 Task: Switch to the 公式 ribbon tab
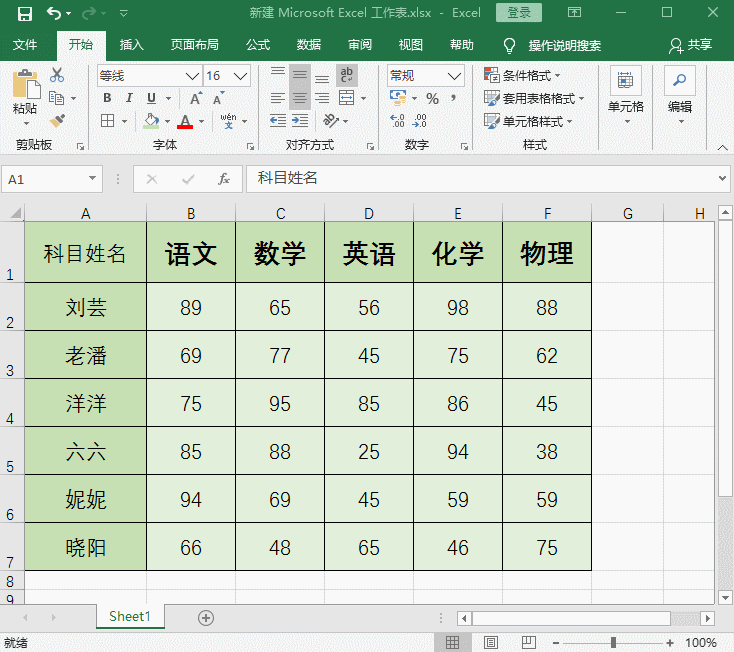(258, 45)
